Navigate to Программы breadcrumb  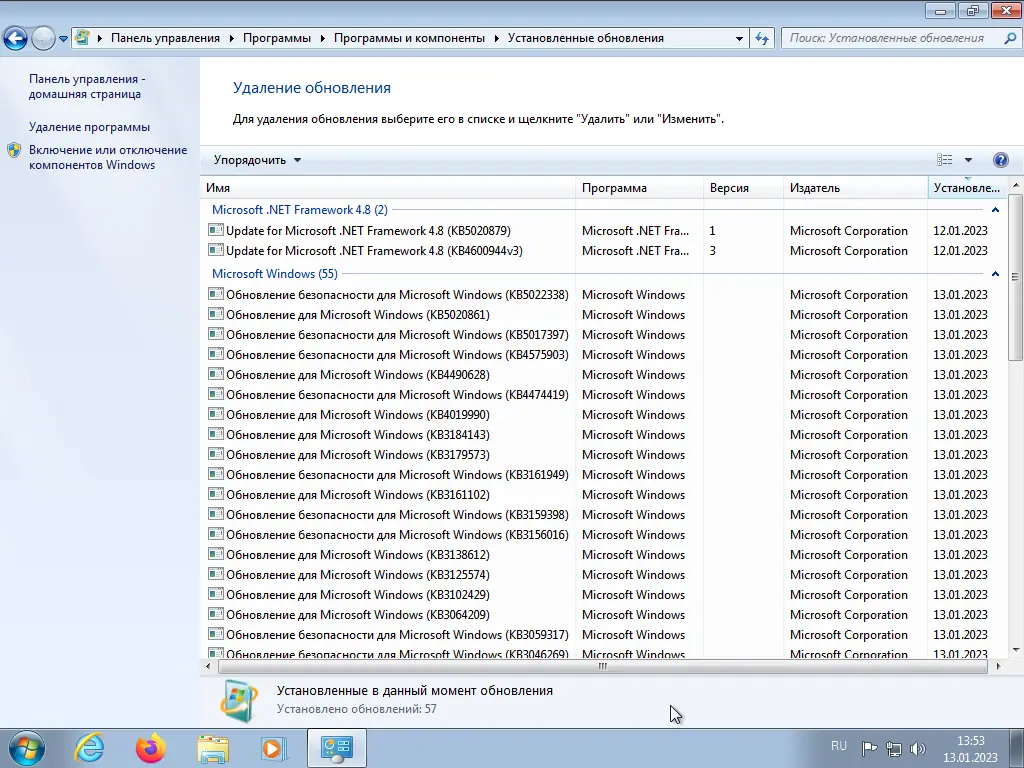coord(277,38)
